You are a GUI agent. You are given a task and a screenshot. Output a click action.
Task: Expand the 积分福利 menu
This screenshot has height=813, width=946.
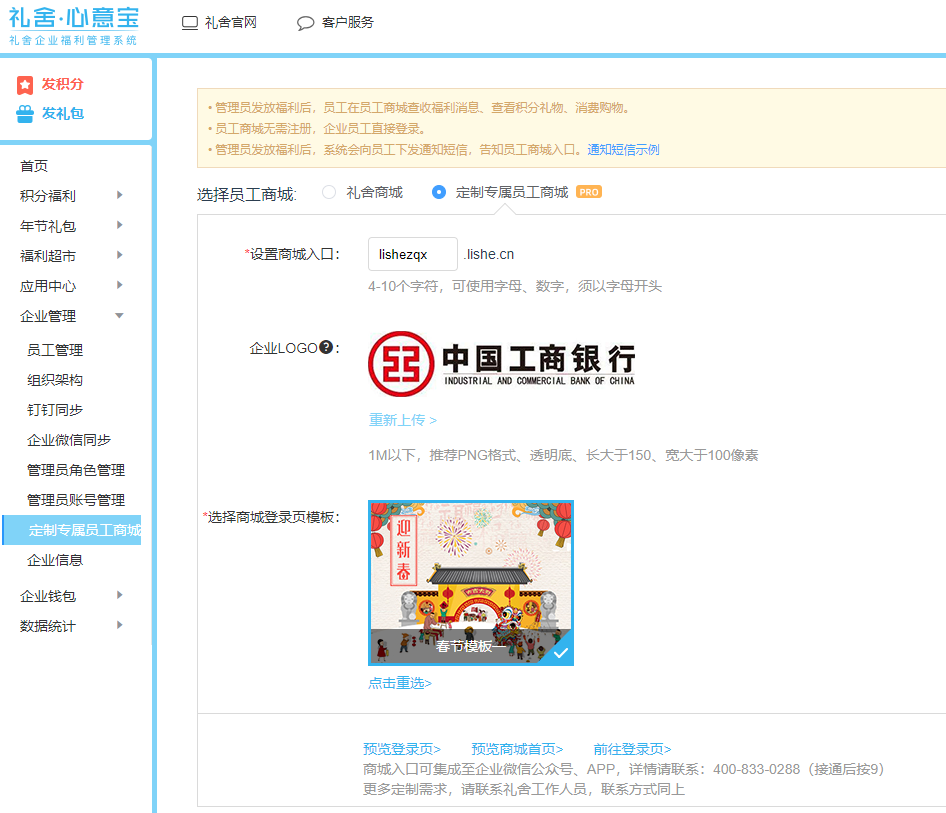[70, 196]
